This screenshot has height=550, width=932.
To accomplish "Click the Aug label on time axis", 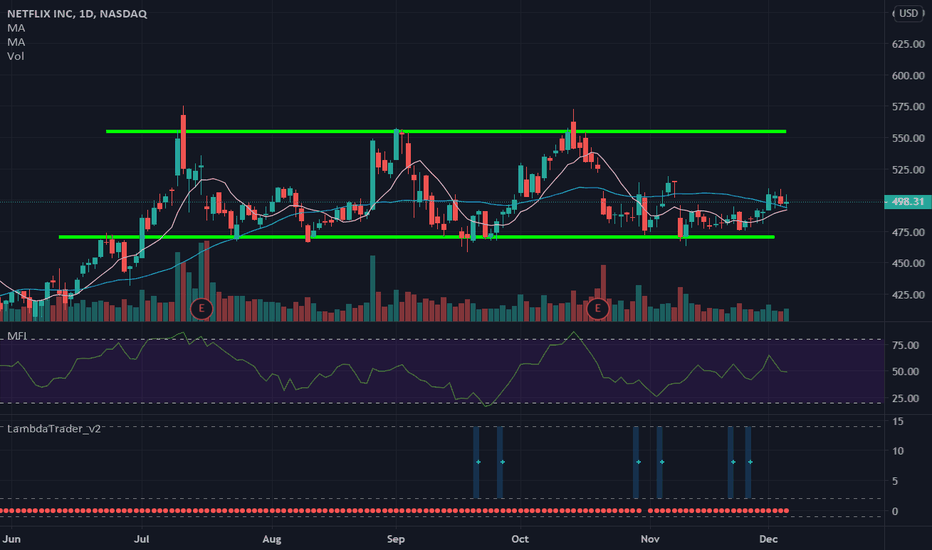I will click(271, 539).
